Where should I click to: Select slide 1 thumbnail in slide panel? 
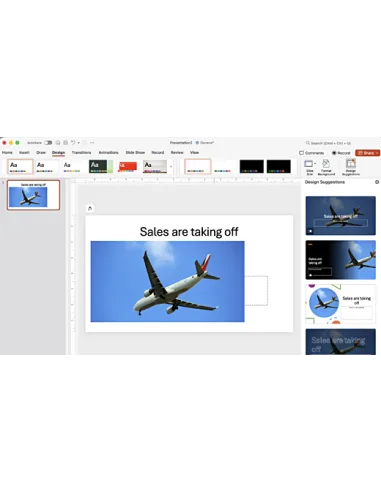(33, 195)
